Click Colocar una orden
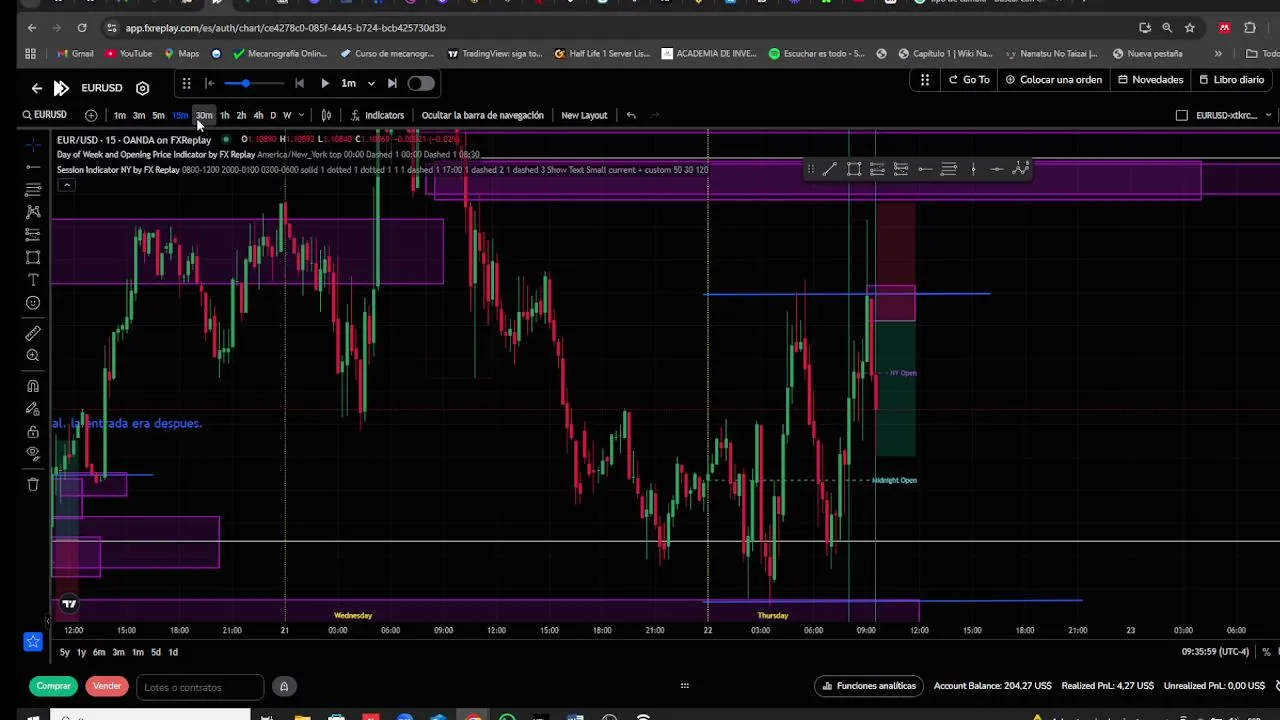Viewport: 1280px width, 720px height. pos(1053,80)
